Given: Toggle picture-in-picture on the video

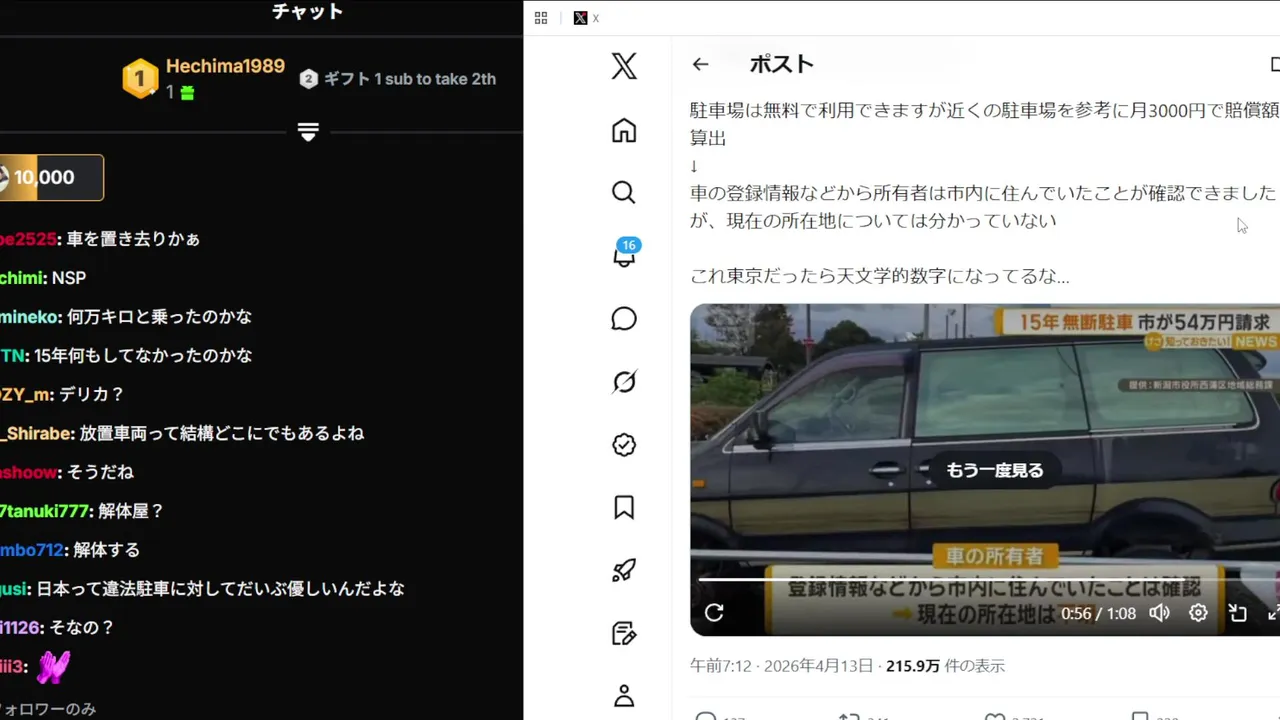Looking at the screenshot, I should (1238, 613).
